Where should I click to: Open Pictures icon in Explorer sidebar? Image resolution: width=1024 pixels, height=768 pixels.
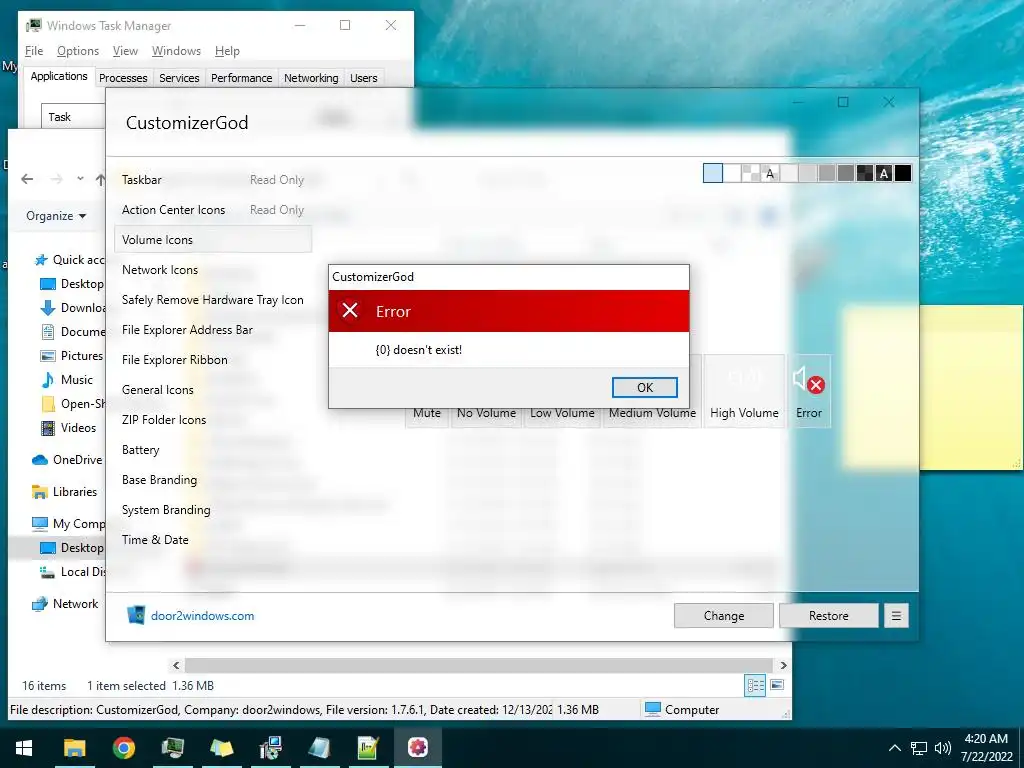coord(48,356)
